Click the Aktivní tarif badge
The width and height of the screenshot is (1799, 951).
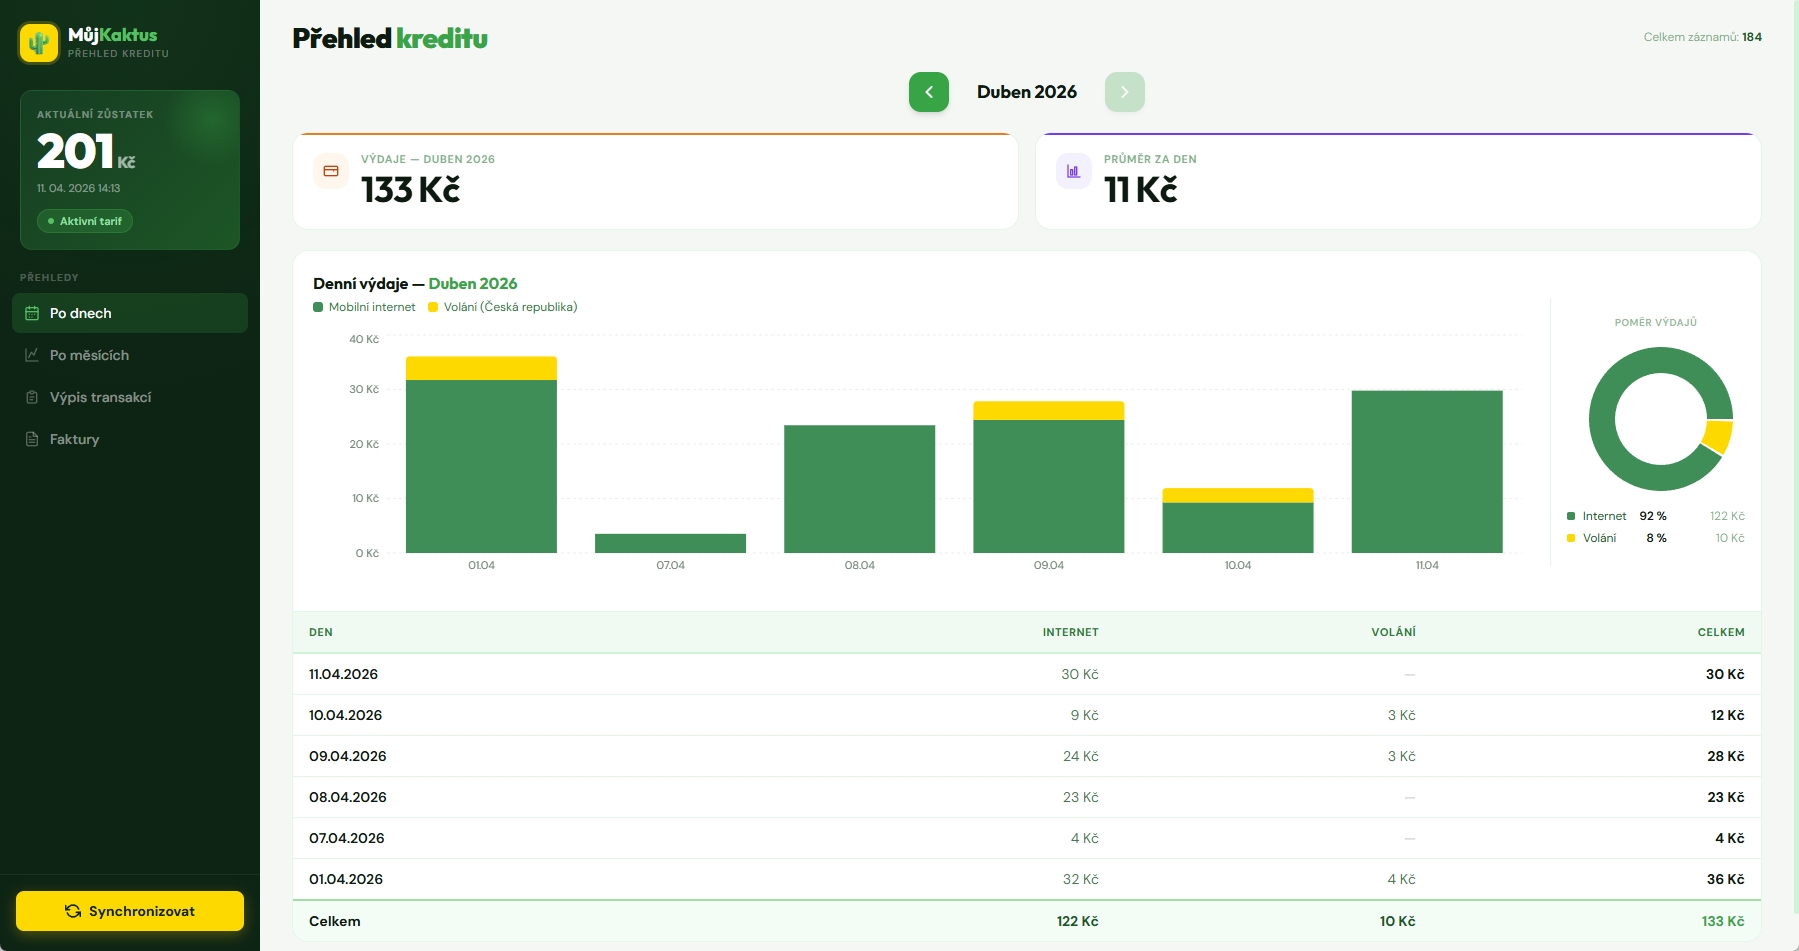pos(85,221)
